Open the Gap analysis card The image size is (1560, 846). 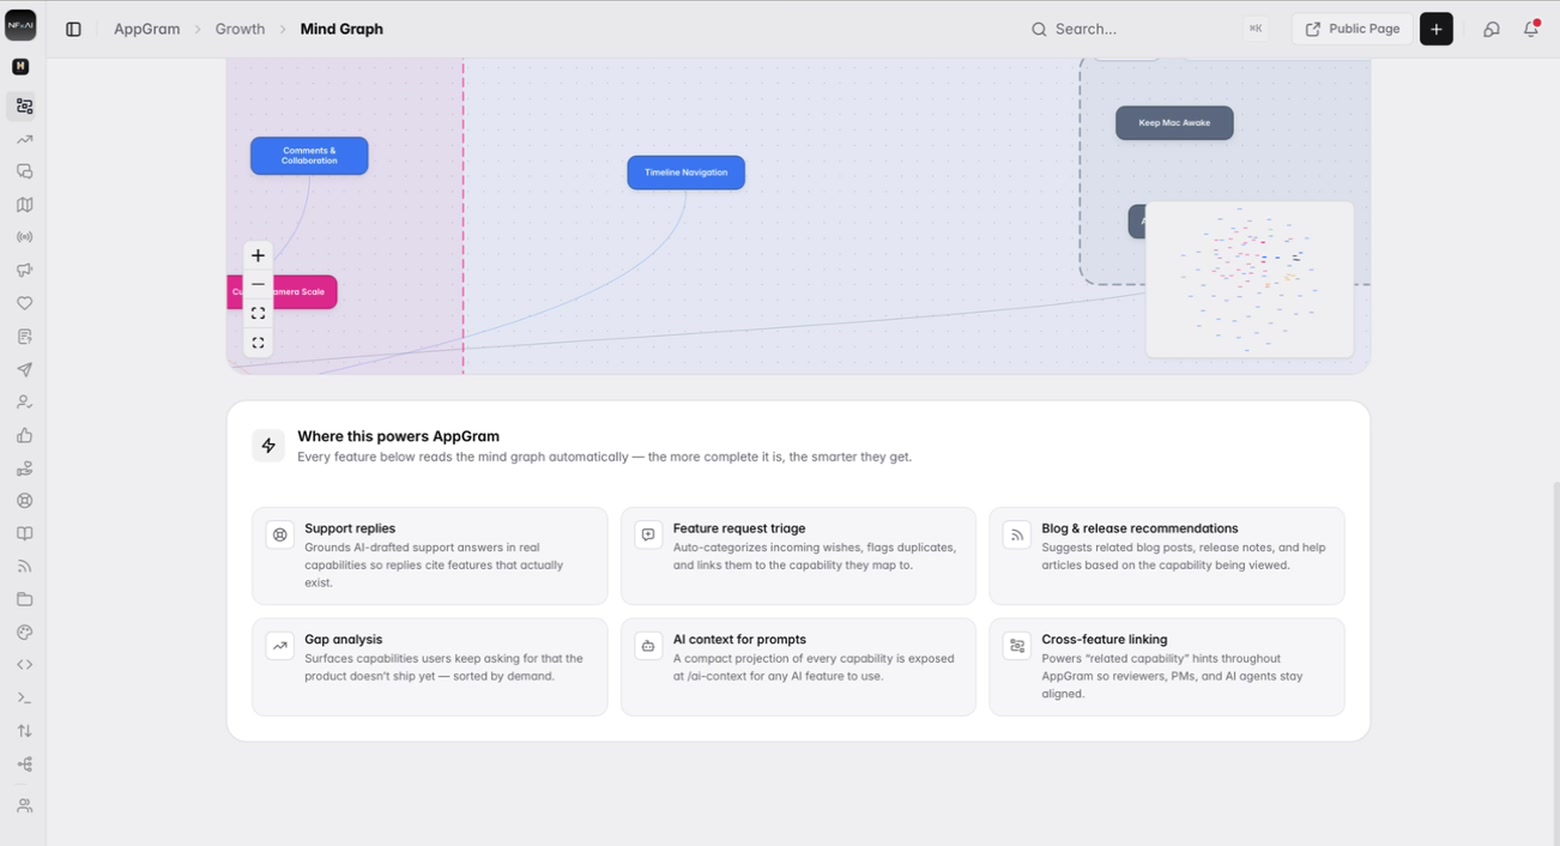point(430,667)
